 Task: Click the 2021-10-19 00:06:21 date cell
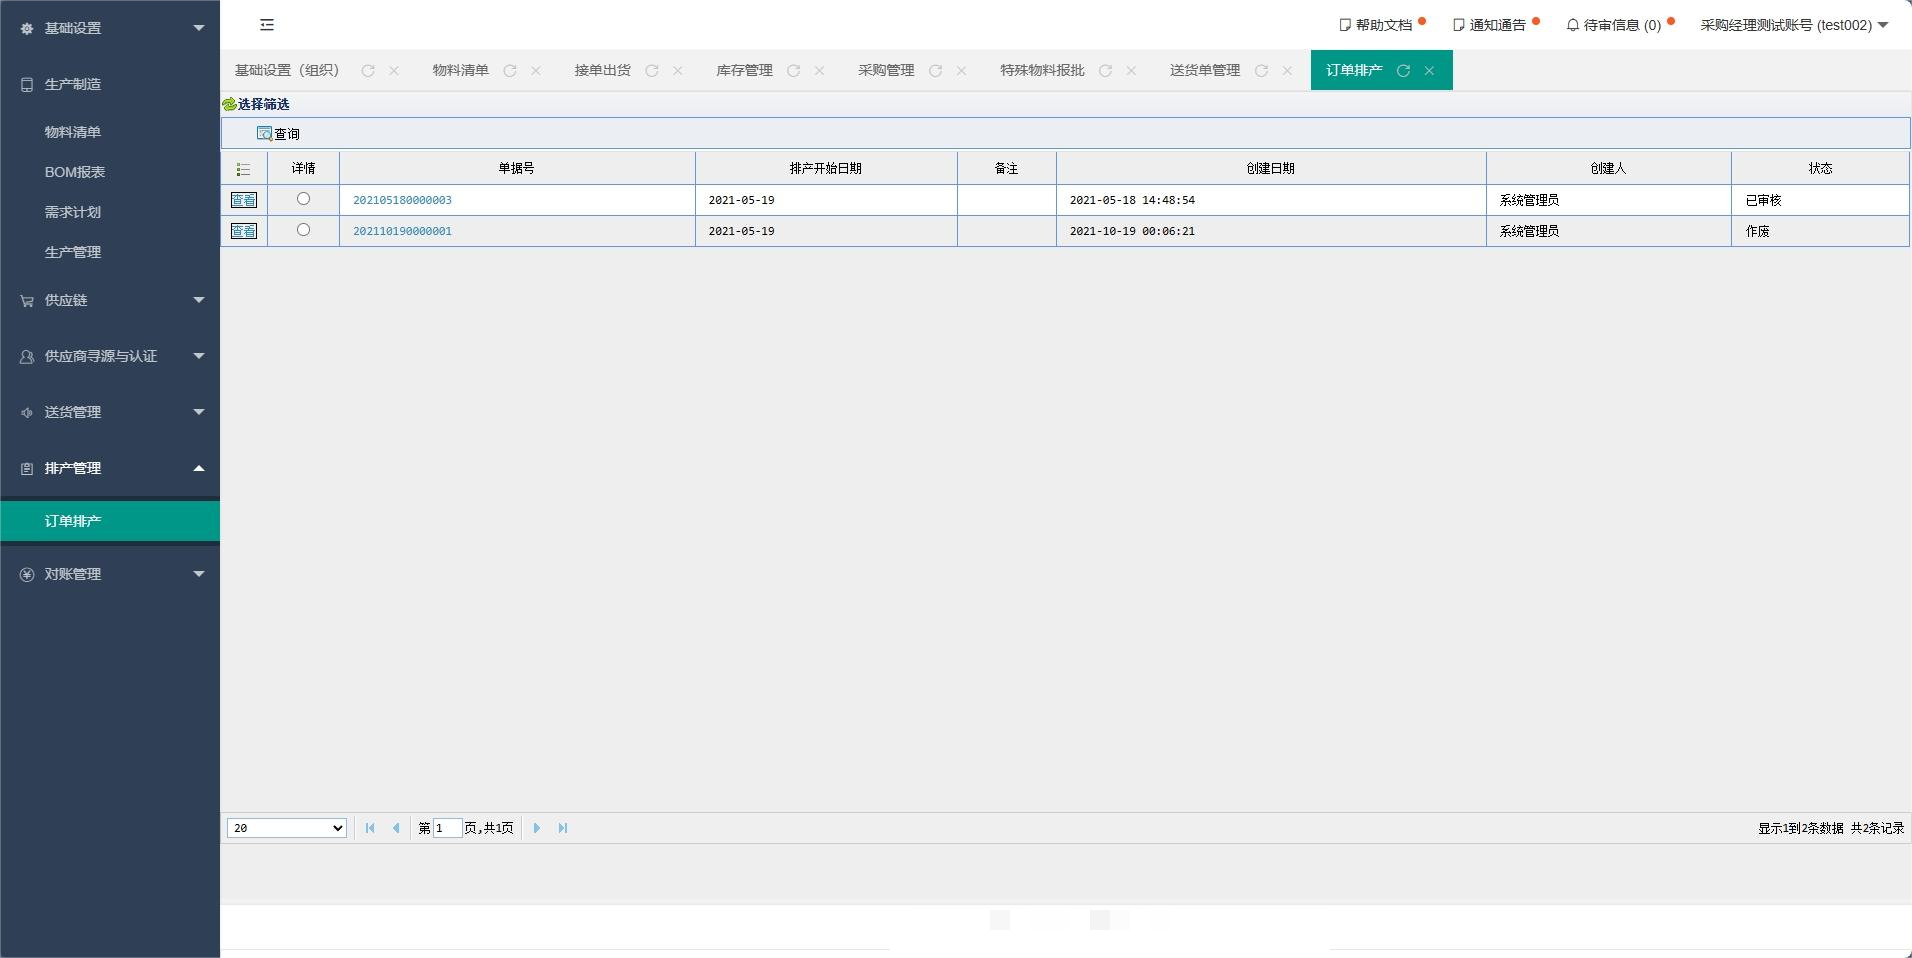pyautogui.click(x=1271, y=231)
